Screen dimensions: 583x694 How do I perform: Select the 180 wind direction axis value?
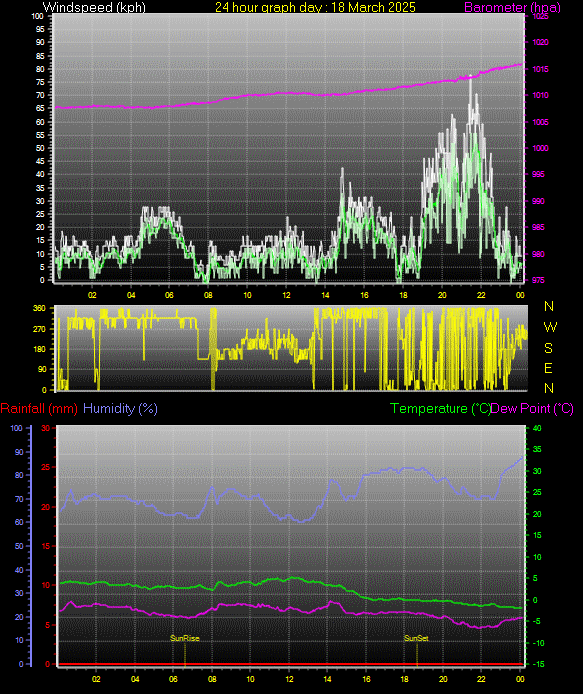[39, 349]
